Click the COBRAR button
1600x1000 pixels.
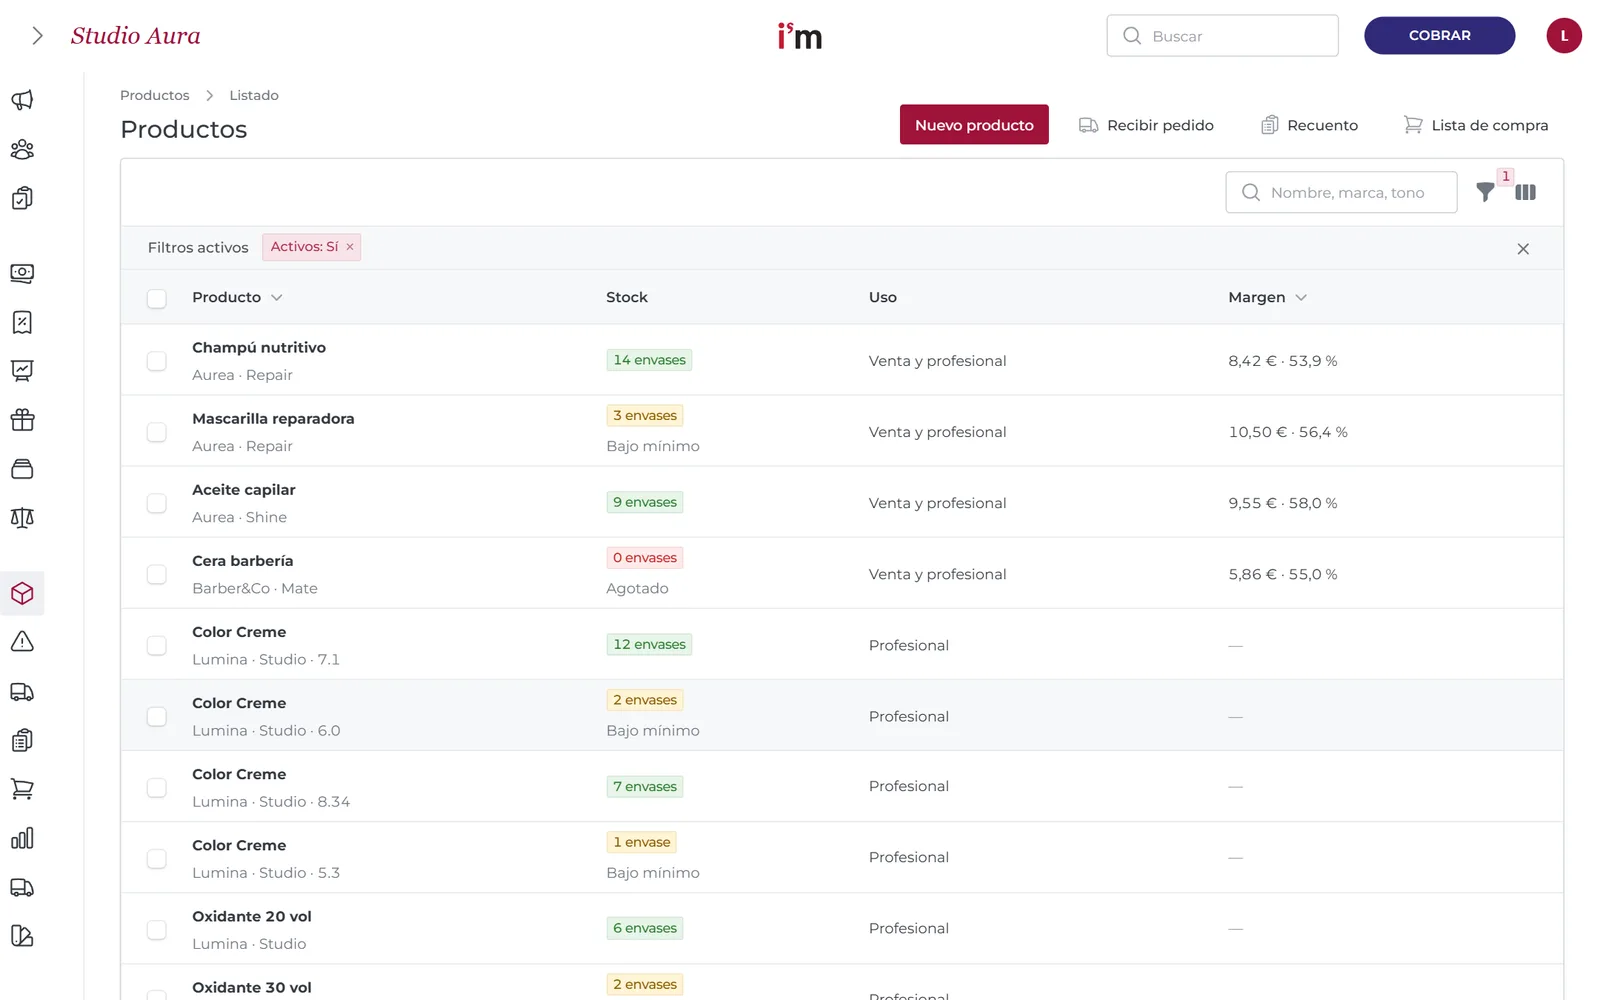pyautogui.click(x=1439, y=36)
